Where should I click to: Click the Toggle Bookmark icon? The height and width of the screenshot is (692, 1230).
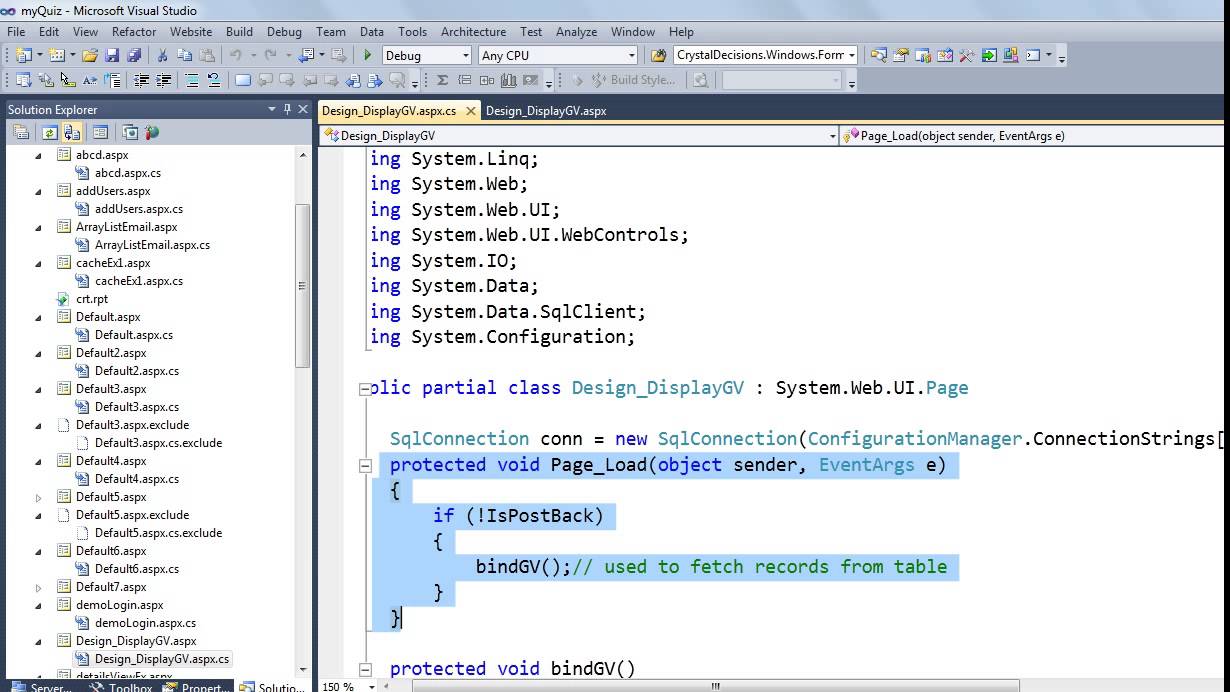coord(242,80)
